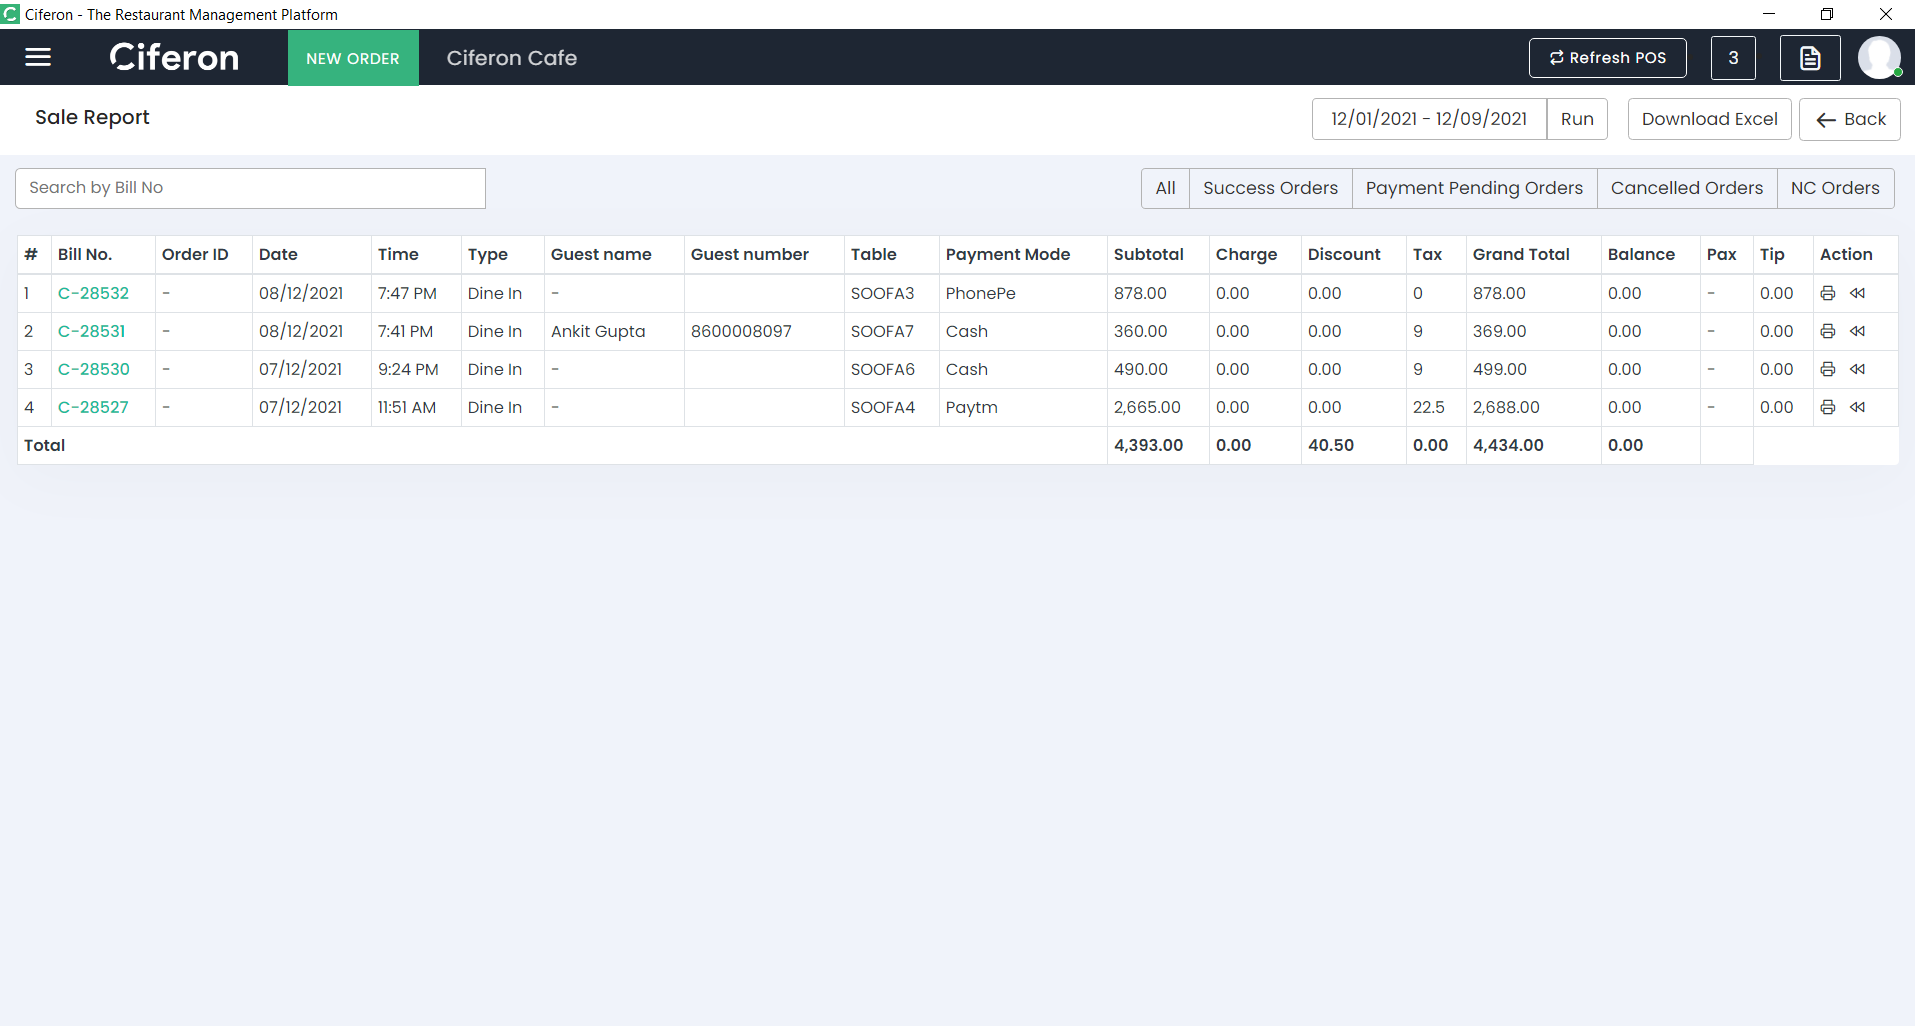
Task: Open the hamburger navigation menu
Action: pyautogui.click(x=38, y=57)
